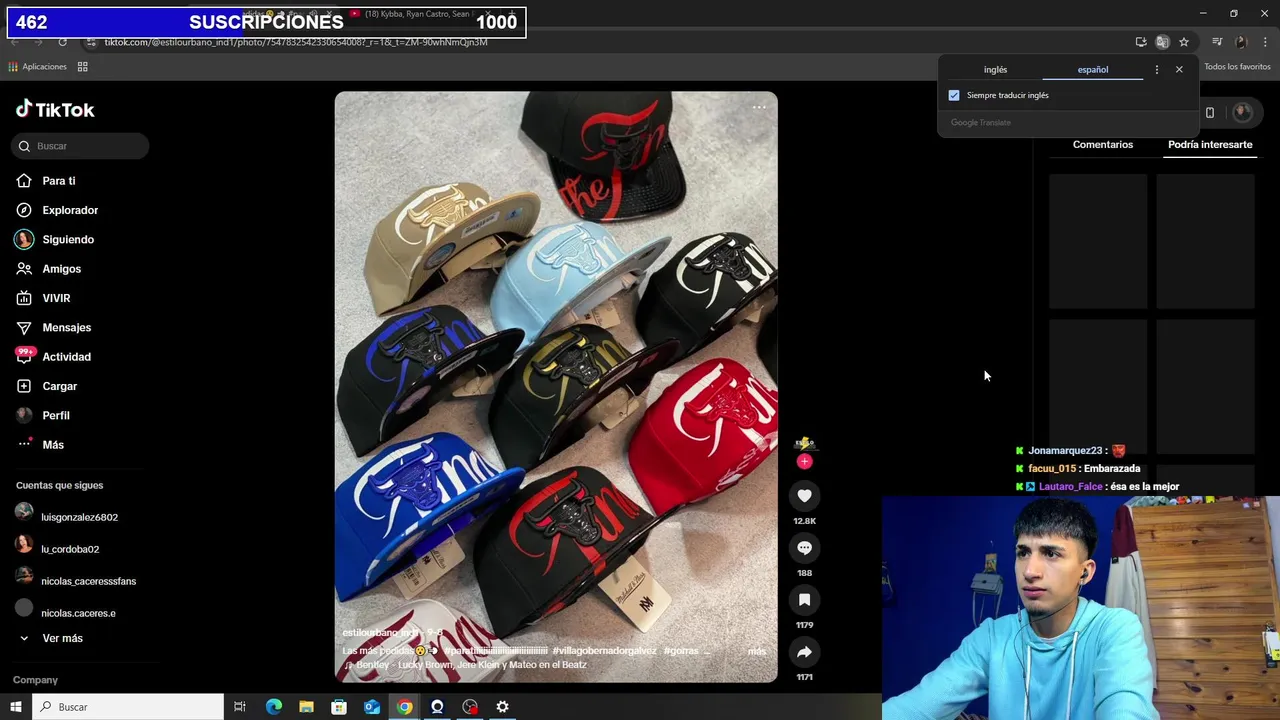Open the TikTok home logo
The width and height of the screenshot is (1280, 720).
[x=55, y=110]
